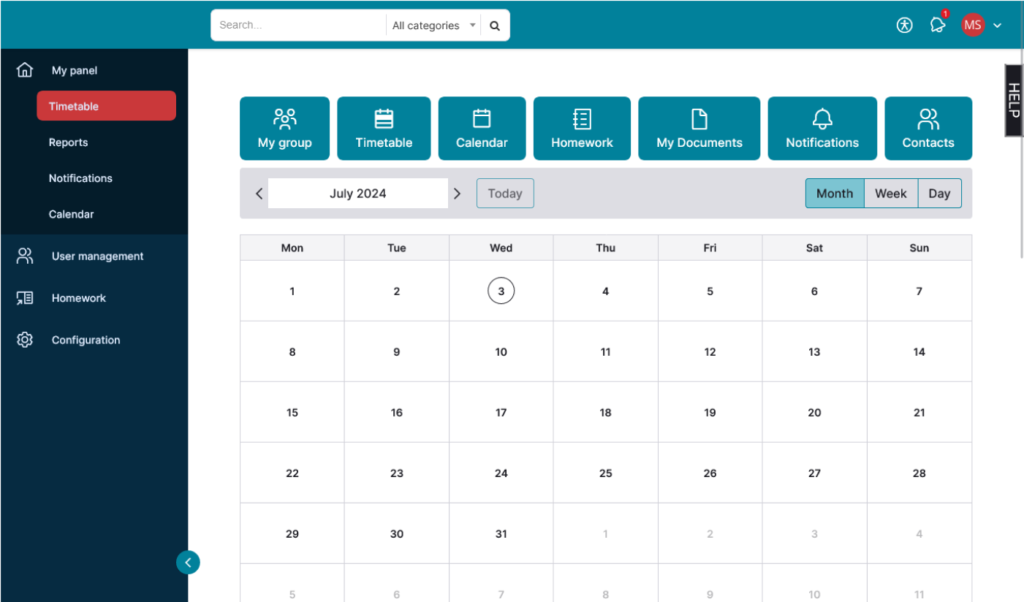The width and height of the screenshot is (1024, 602).
Task: Expand the All categories dropdown
Action: (x=433, y=26)
